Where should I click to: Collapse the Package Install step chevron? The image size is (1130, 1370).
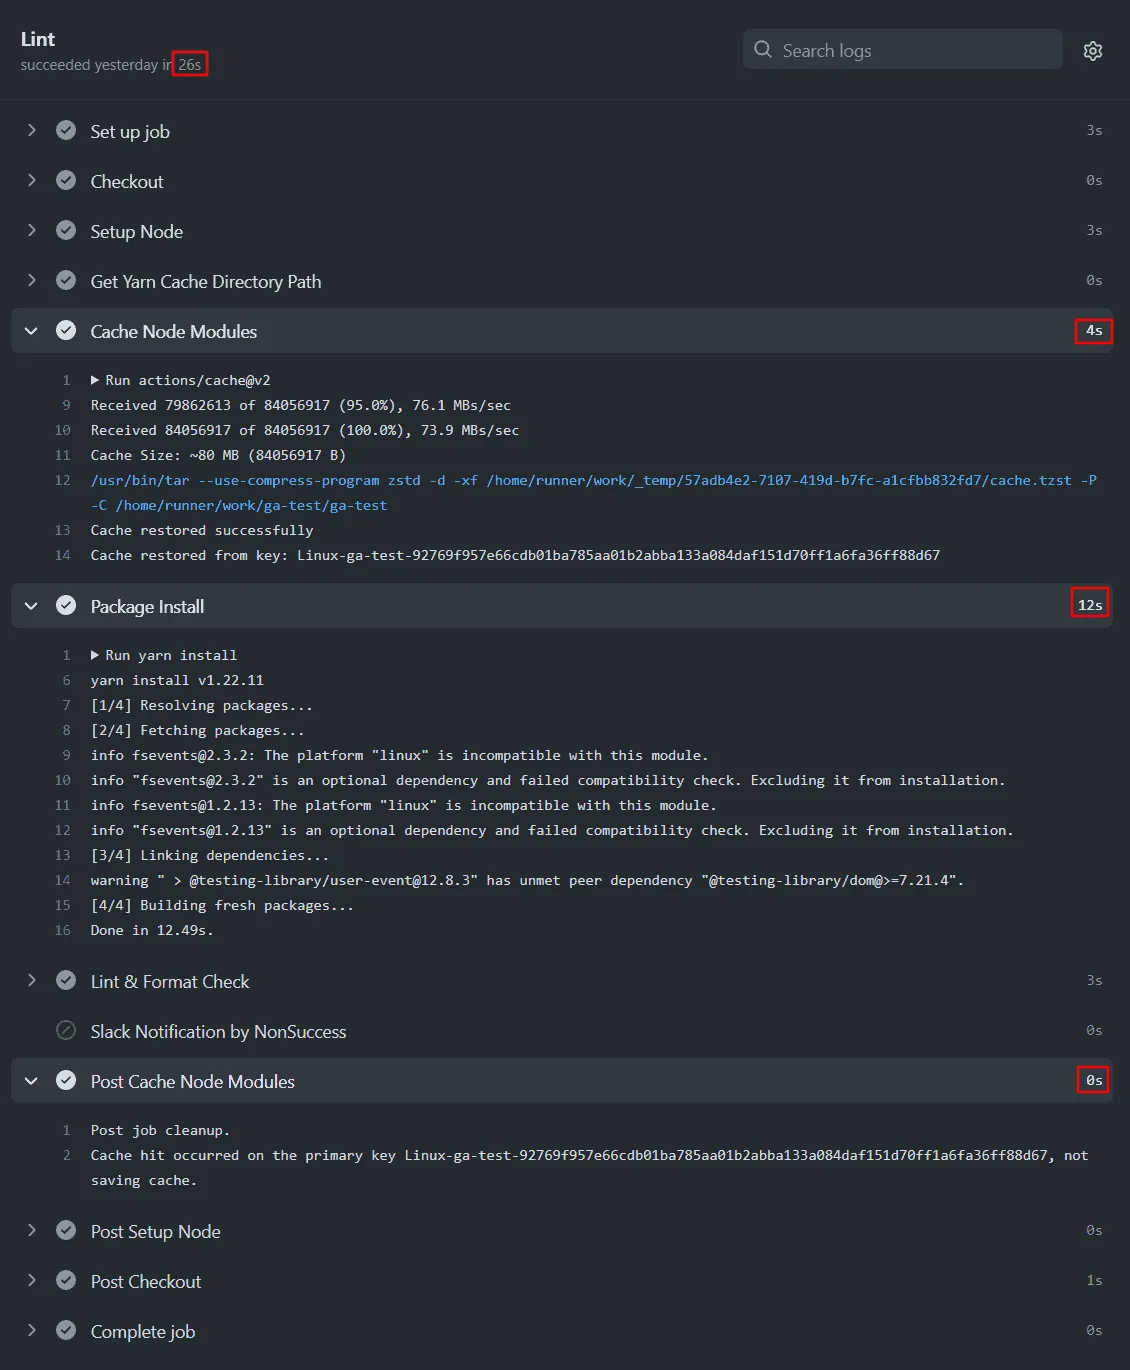(31, 606)
